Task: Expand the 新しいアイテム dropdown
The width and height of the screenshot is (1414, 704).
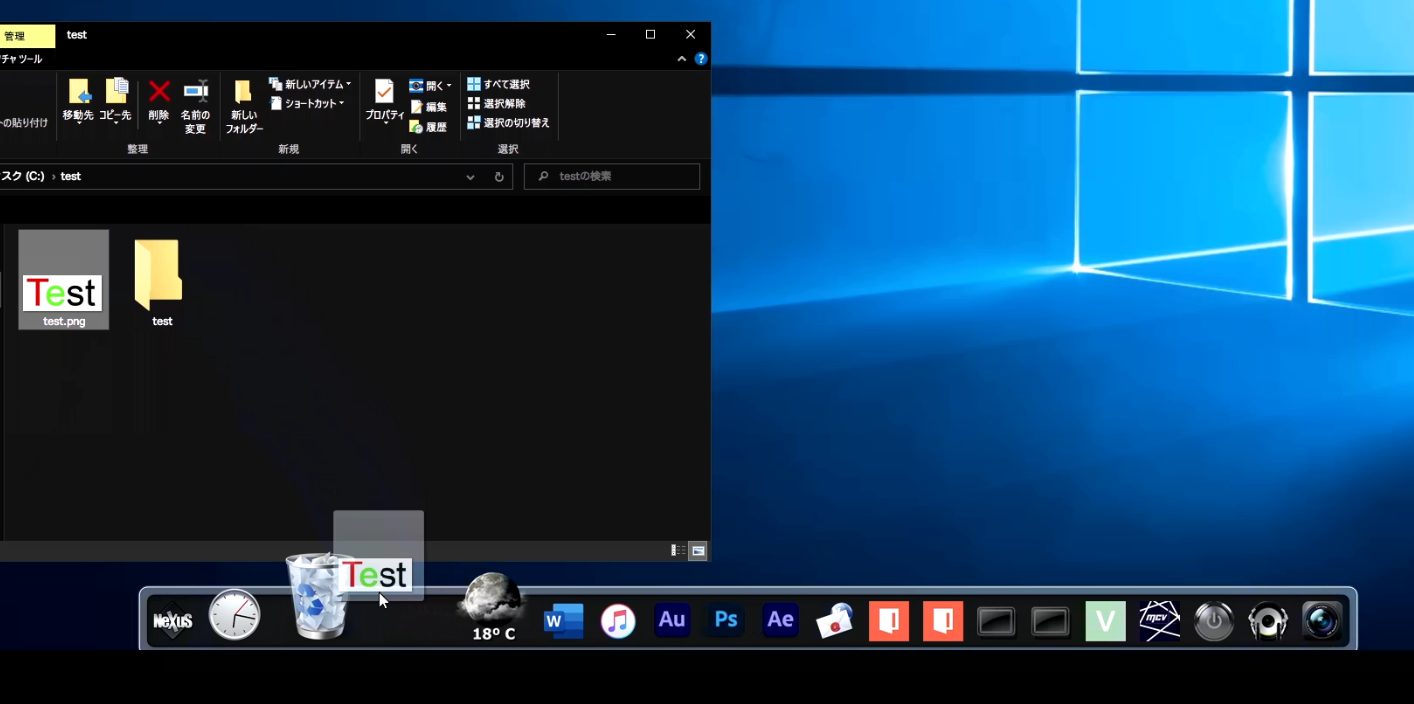Action: point(310,85)
